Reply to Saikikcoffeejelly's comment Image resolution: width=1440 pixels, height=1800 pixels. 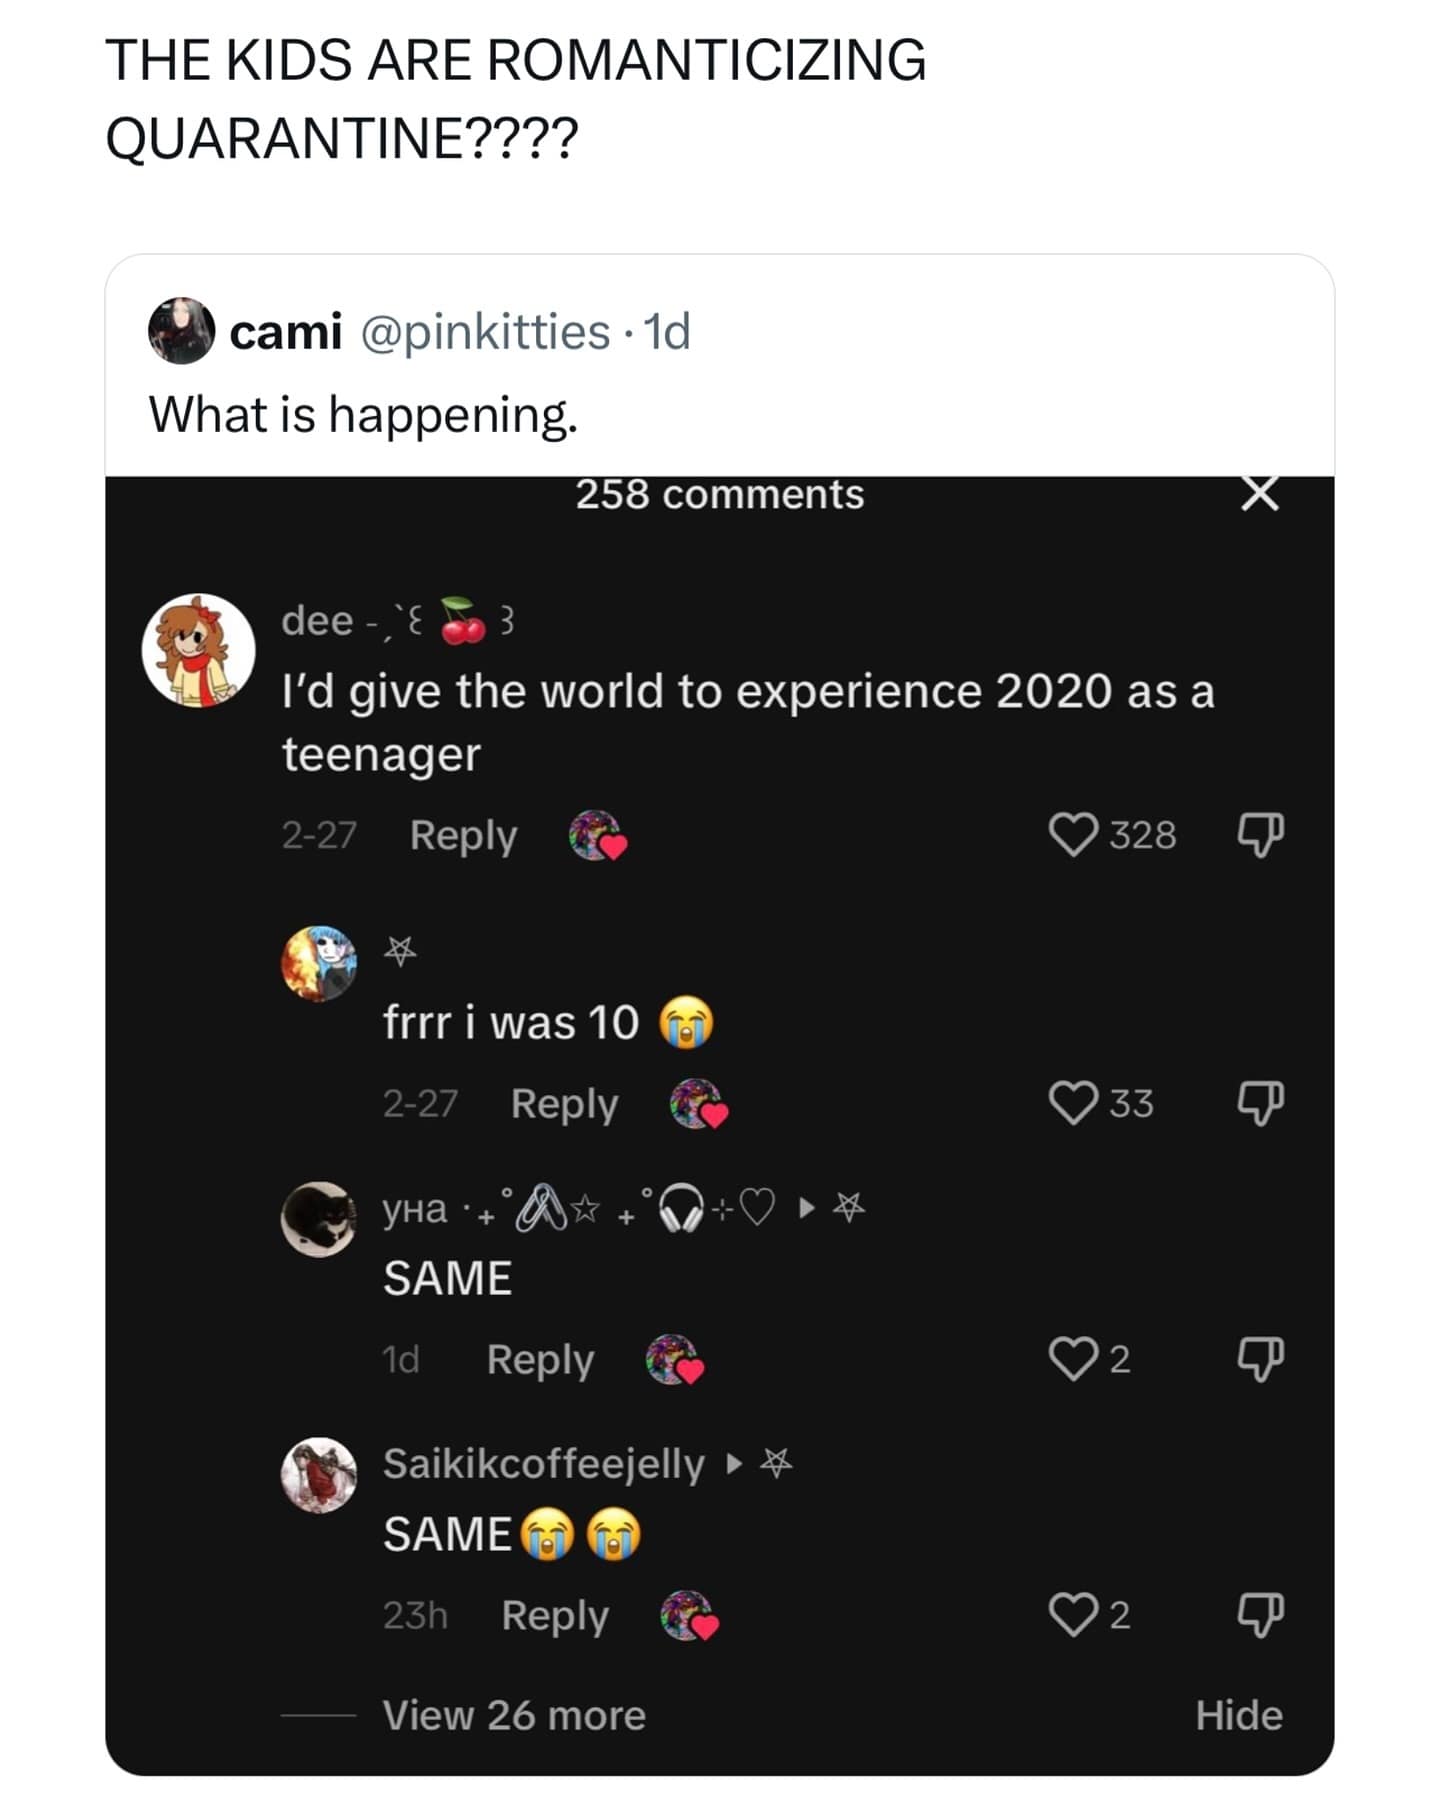pyautogui.click(x=555, y=1615)
